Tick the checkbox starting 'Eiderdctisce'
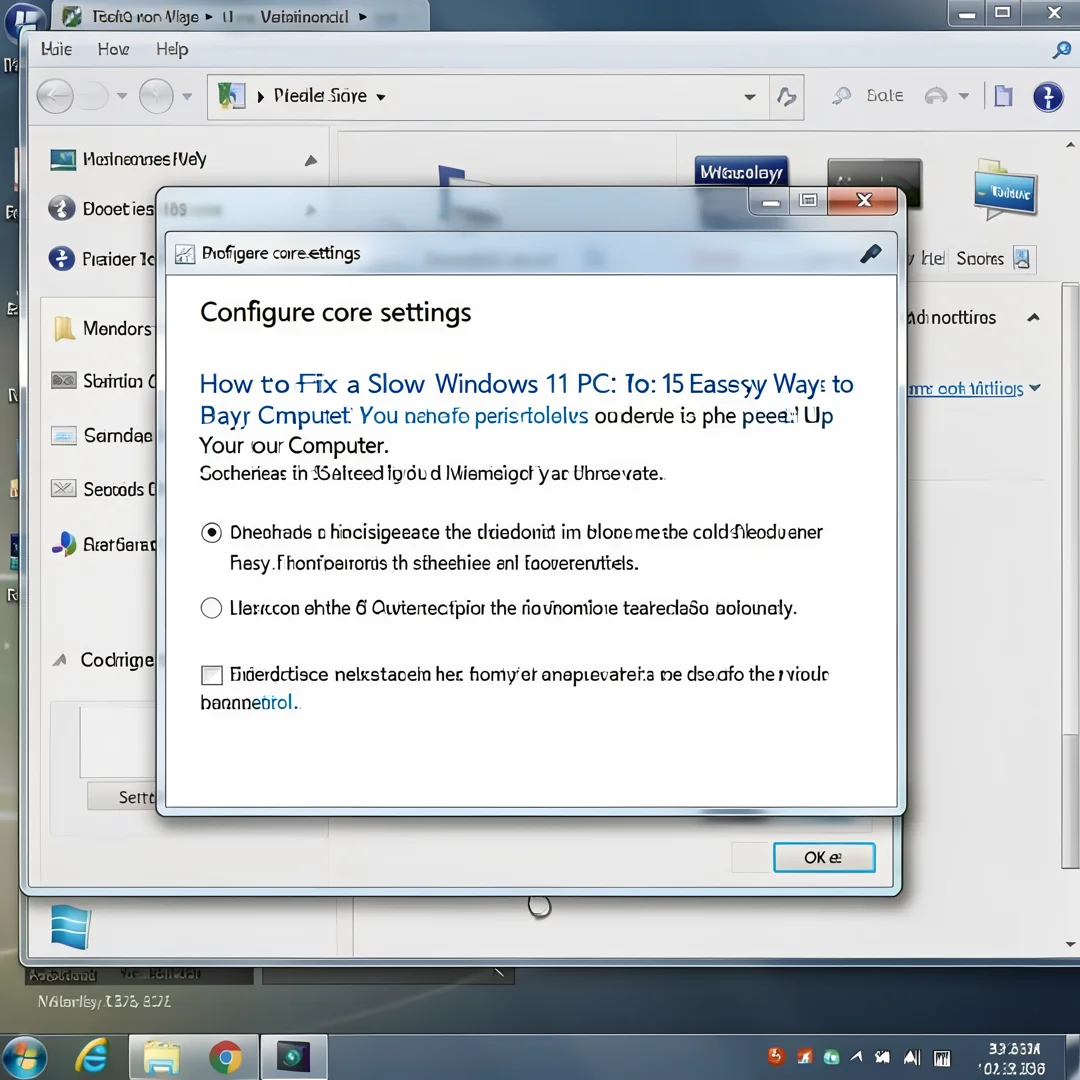This screenshot has width=1080, height=1080. (211, 674)
